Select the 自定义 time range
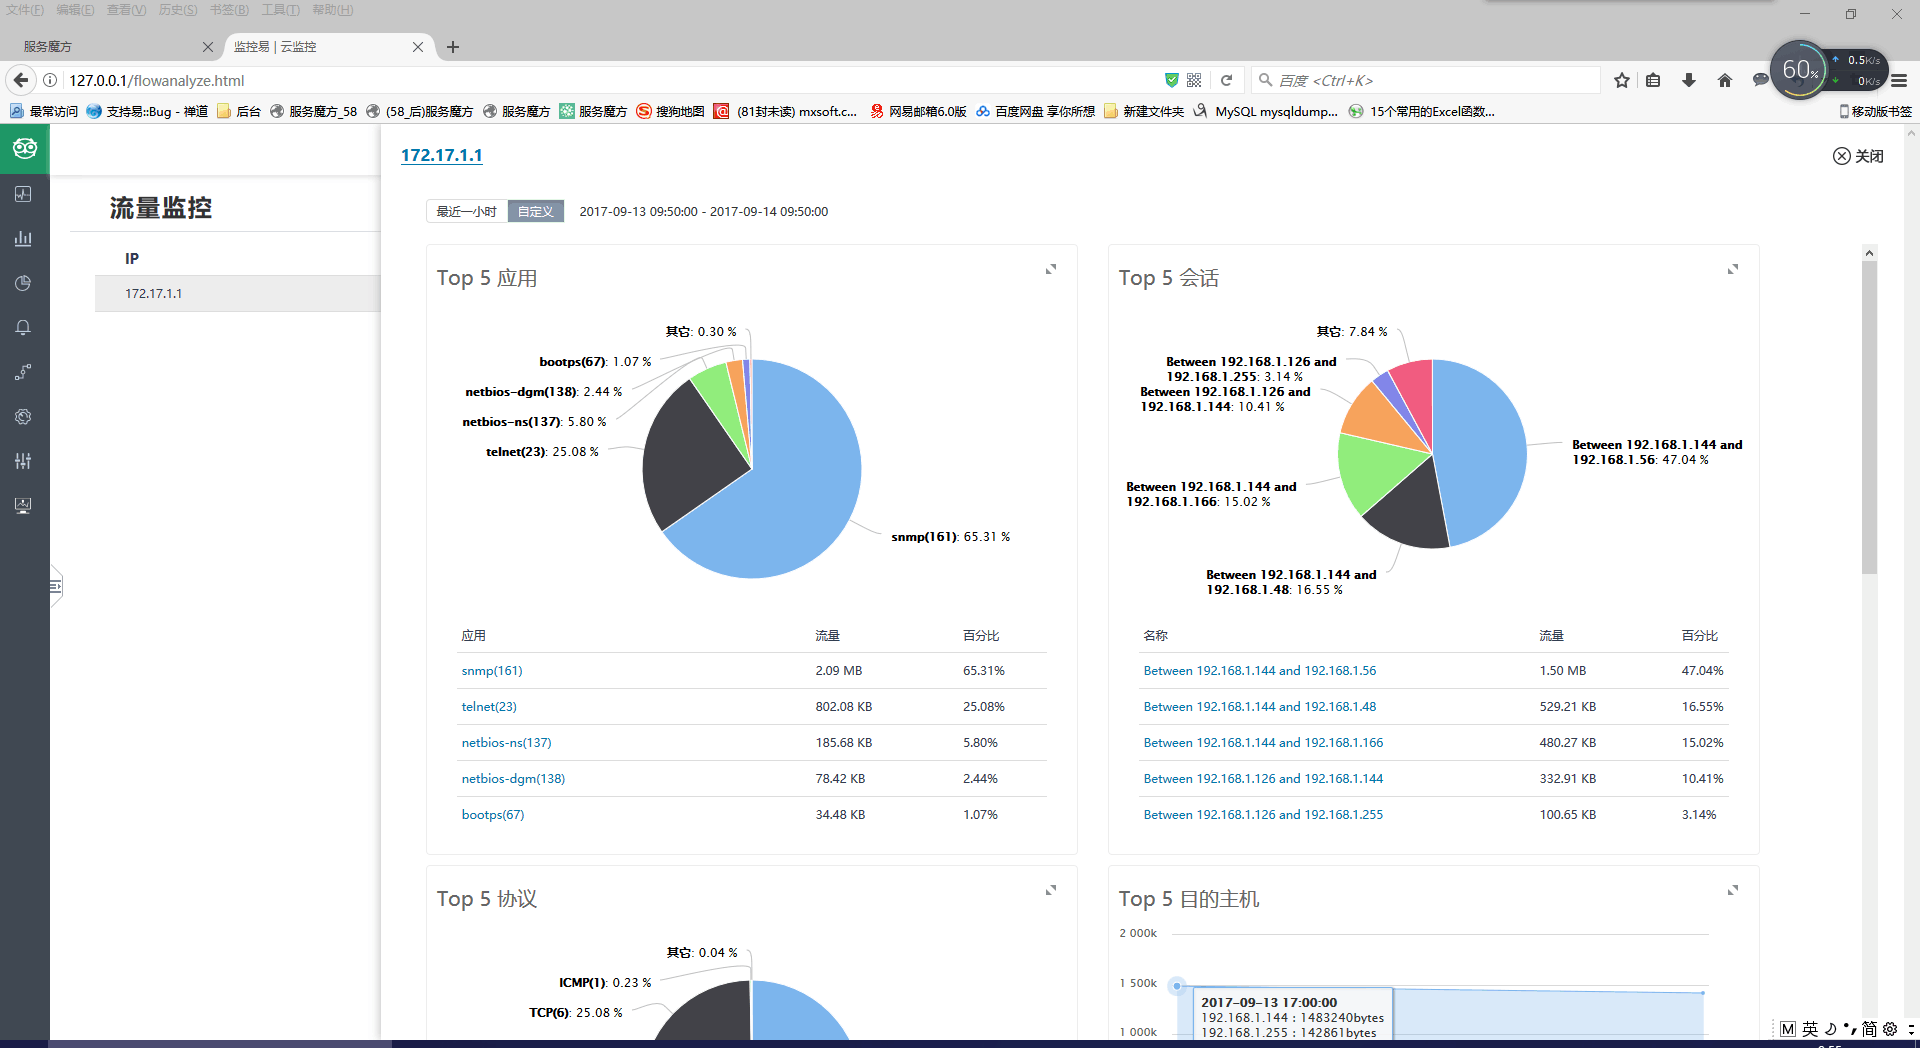 (x=536, y=211)
